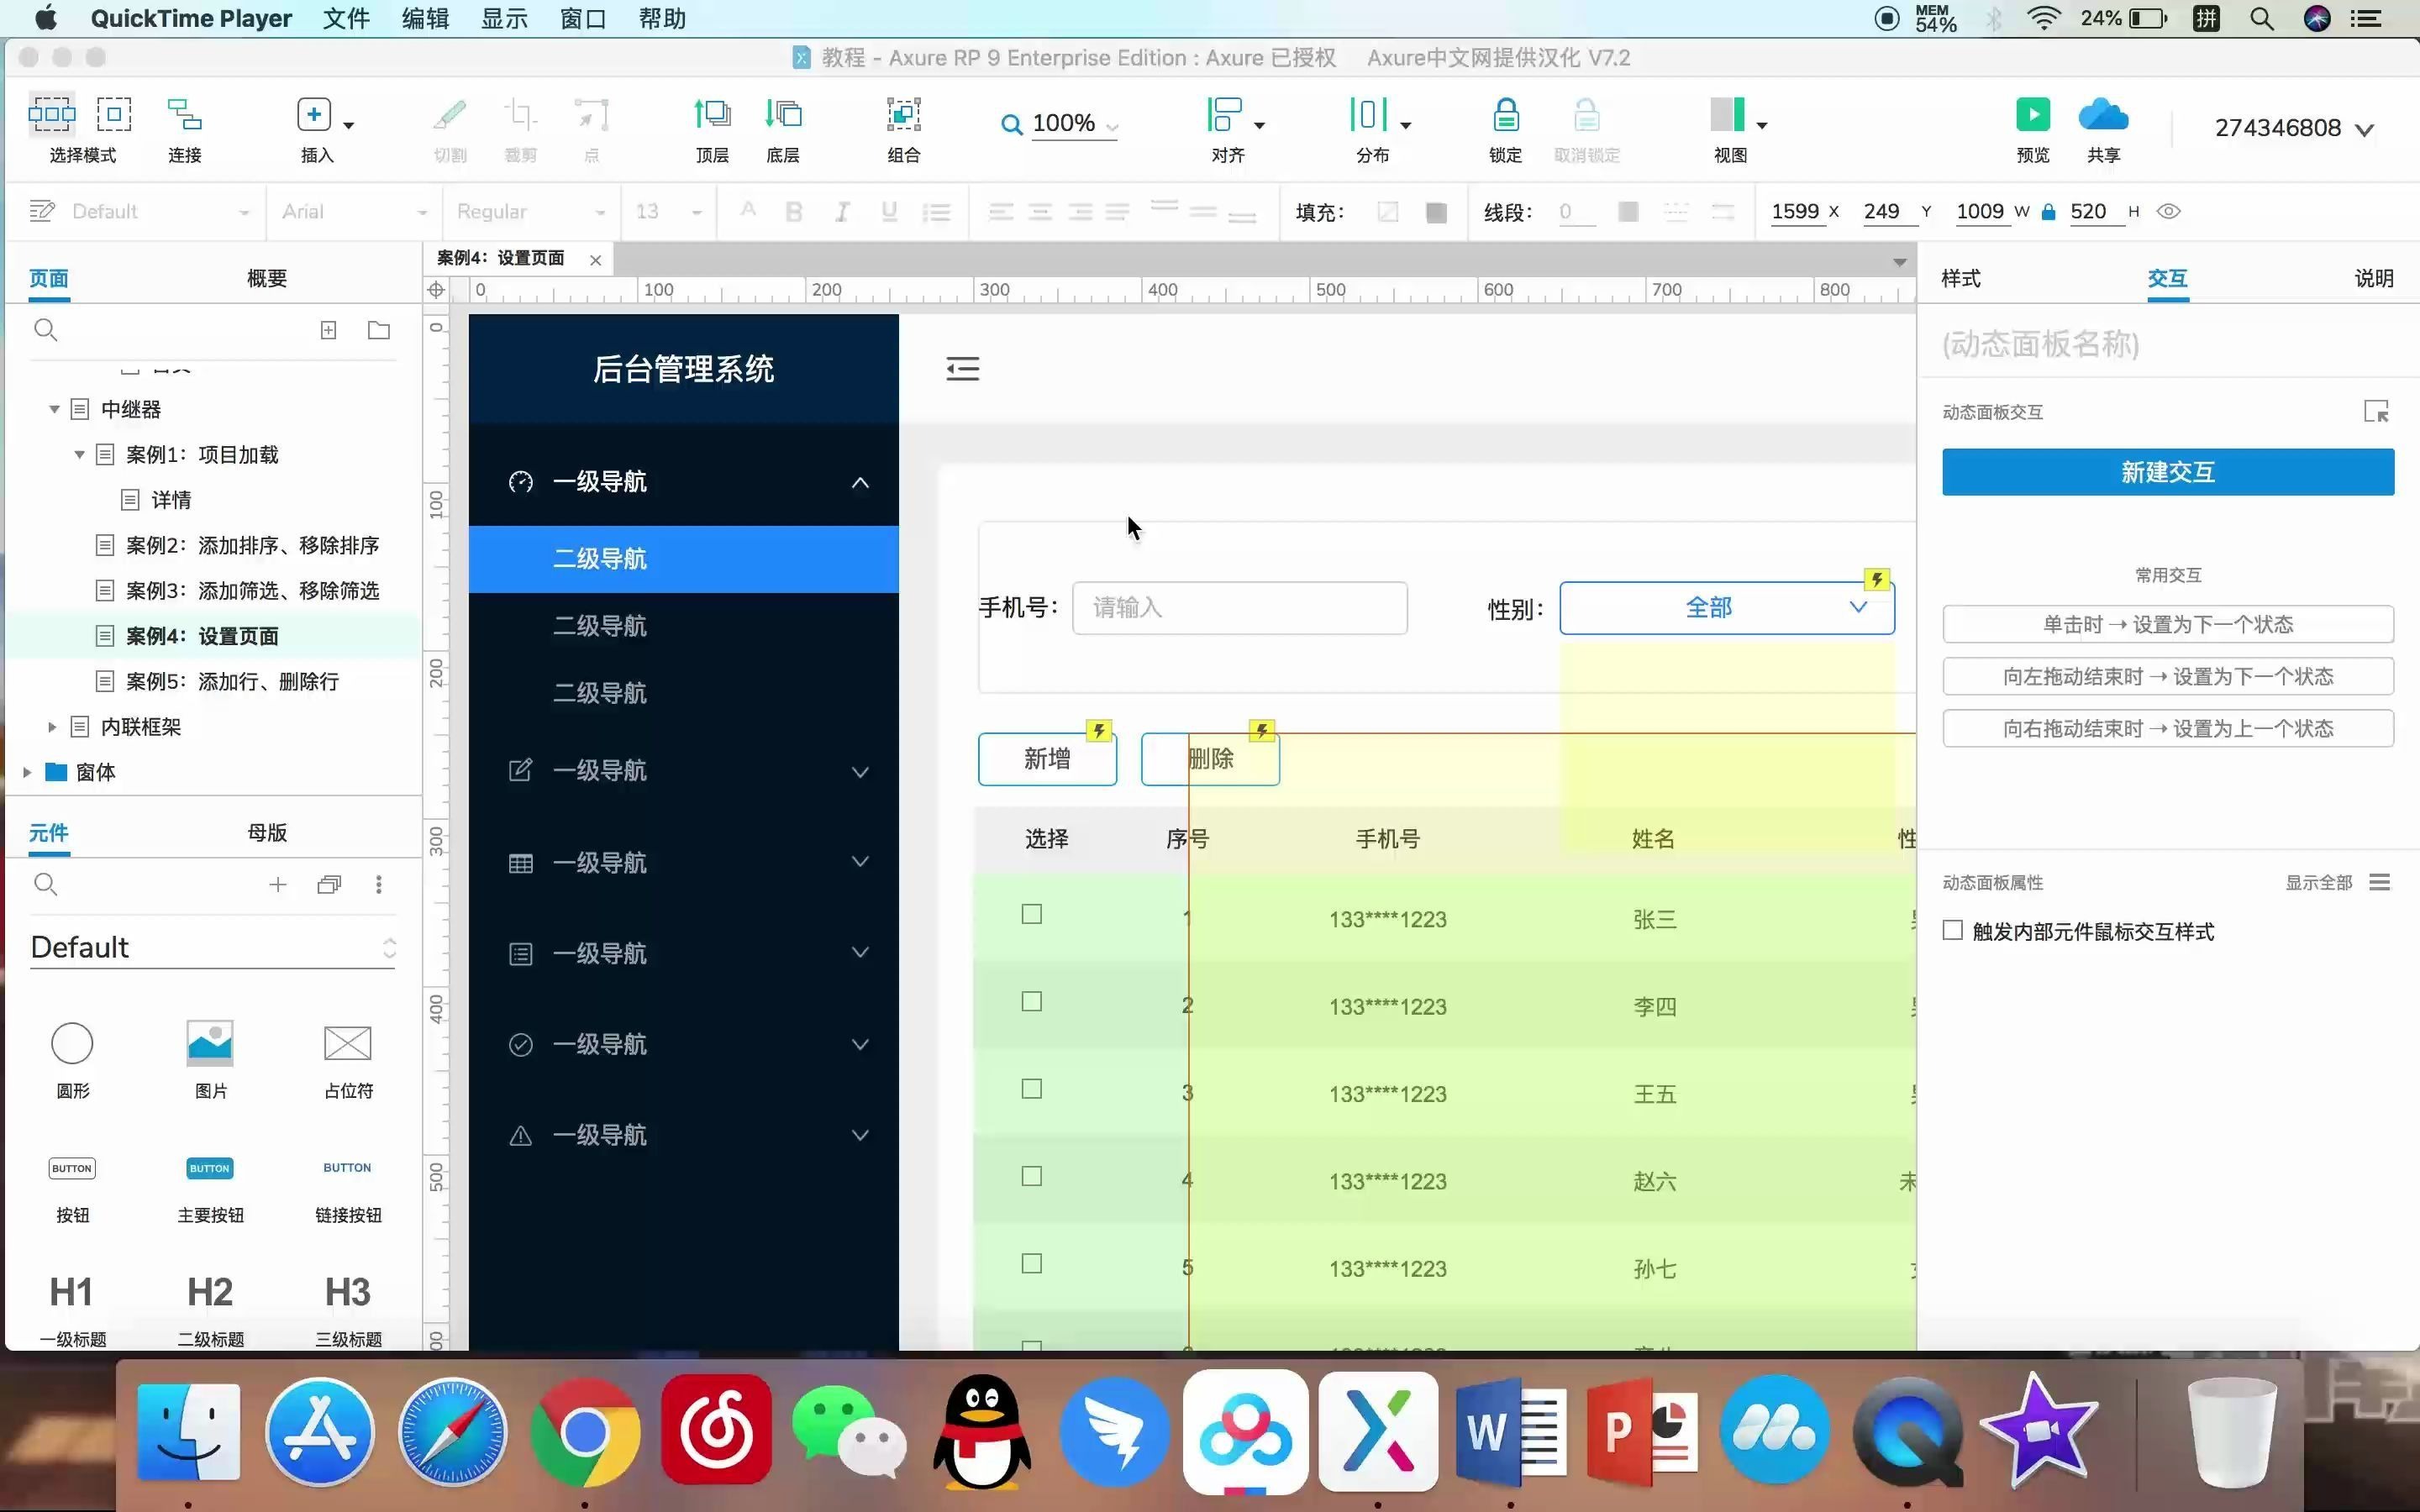2420x1512 pixels.
Task: Switch to the 说明 notes tab
Action: [x=2373, y=278]
